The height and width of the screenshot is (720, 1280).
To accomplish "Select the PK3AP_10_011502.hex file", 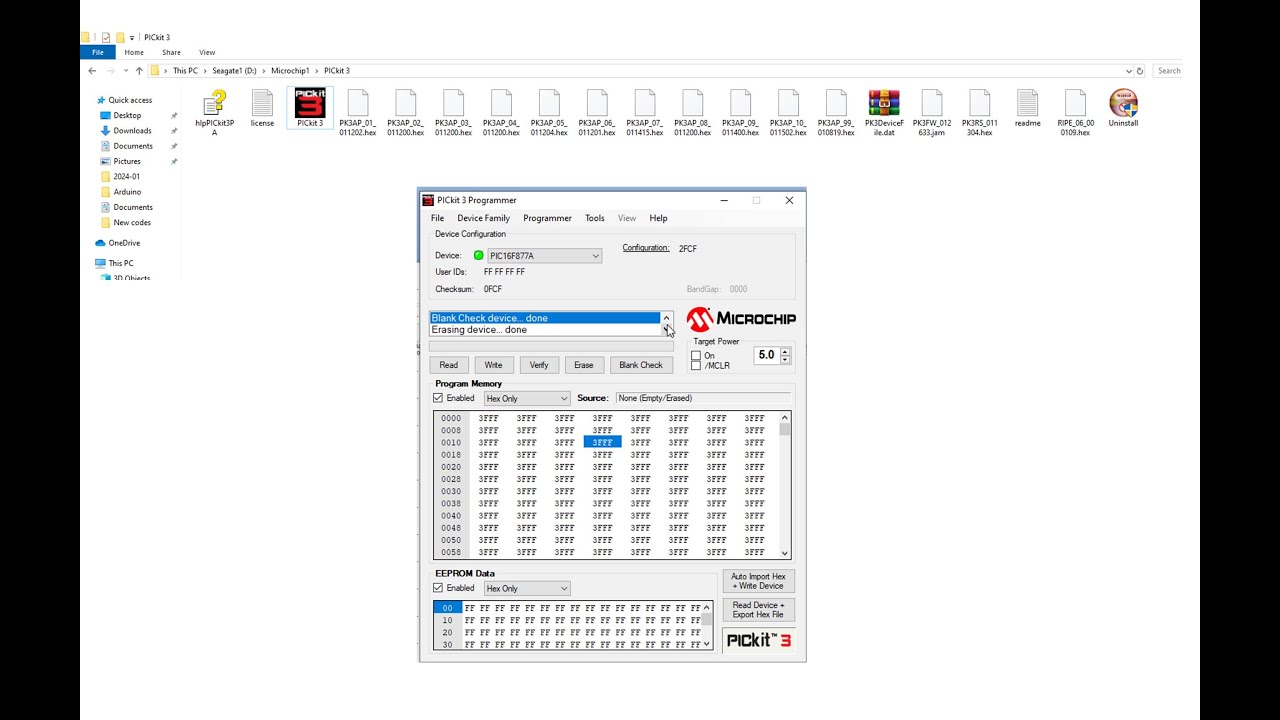I will point(788,113).
